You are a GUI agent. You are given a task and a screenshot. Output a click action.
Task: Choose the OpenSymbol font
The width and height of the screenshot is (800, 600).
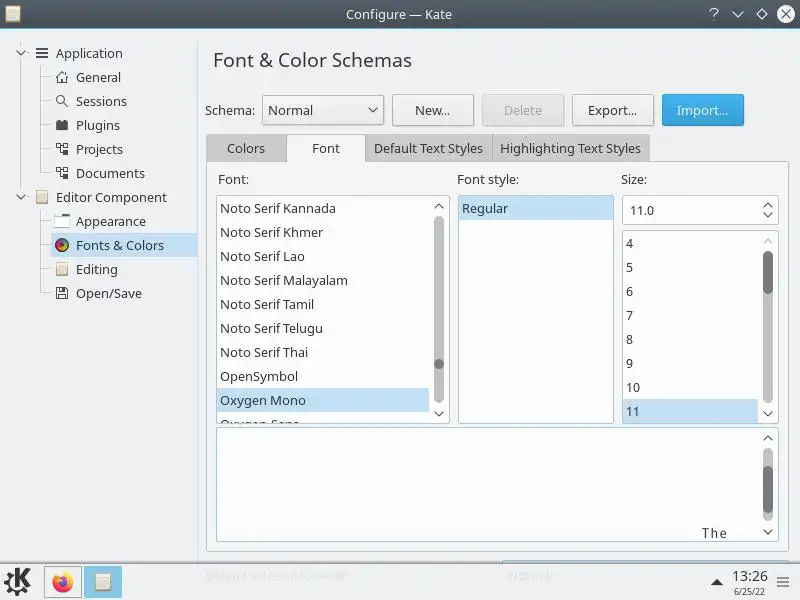pyautogui.click(x=322, y=376)
